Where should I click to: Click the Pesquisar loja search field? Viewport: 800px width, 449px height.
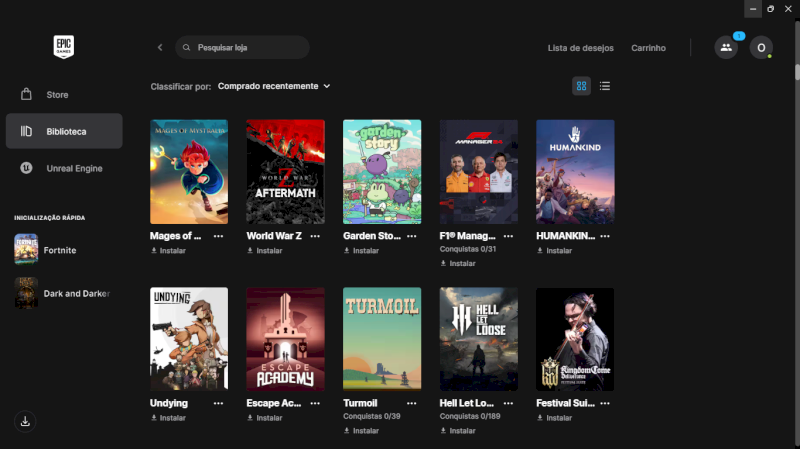242,47
